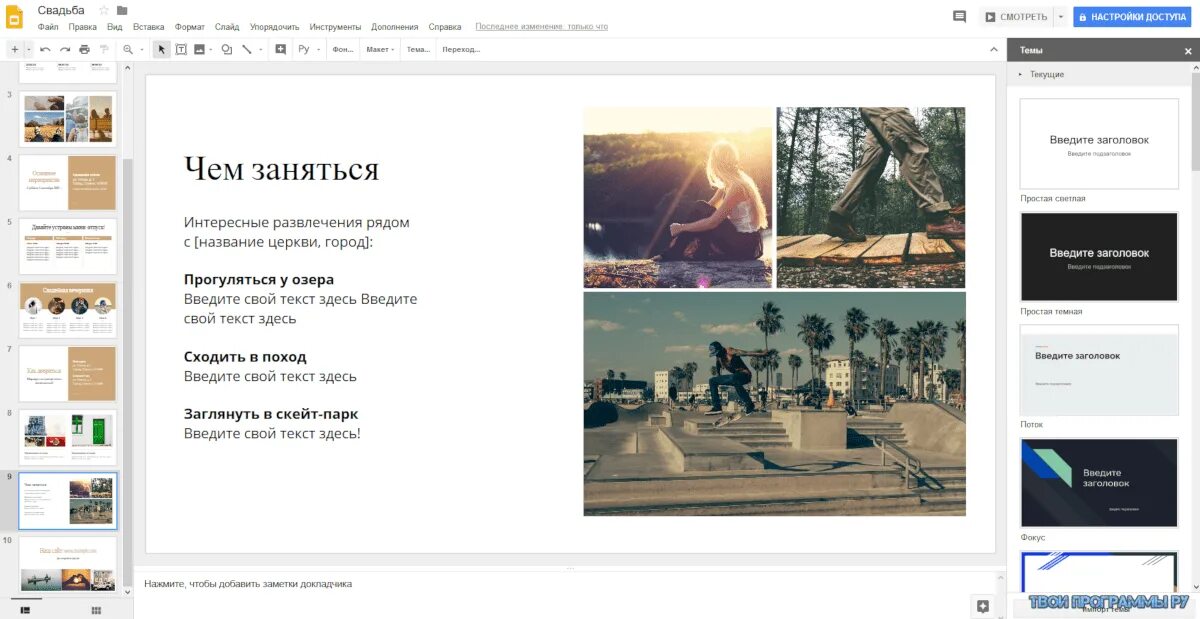
Task: Apply the Фокус theme
Action: coord(1099,483)
